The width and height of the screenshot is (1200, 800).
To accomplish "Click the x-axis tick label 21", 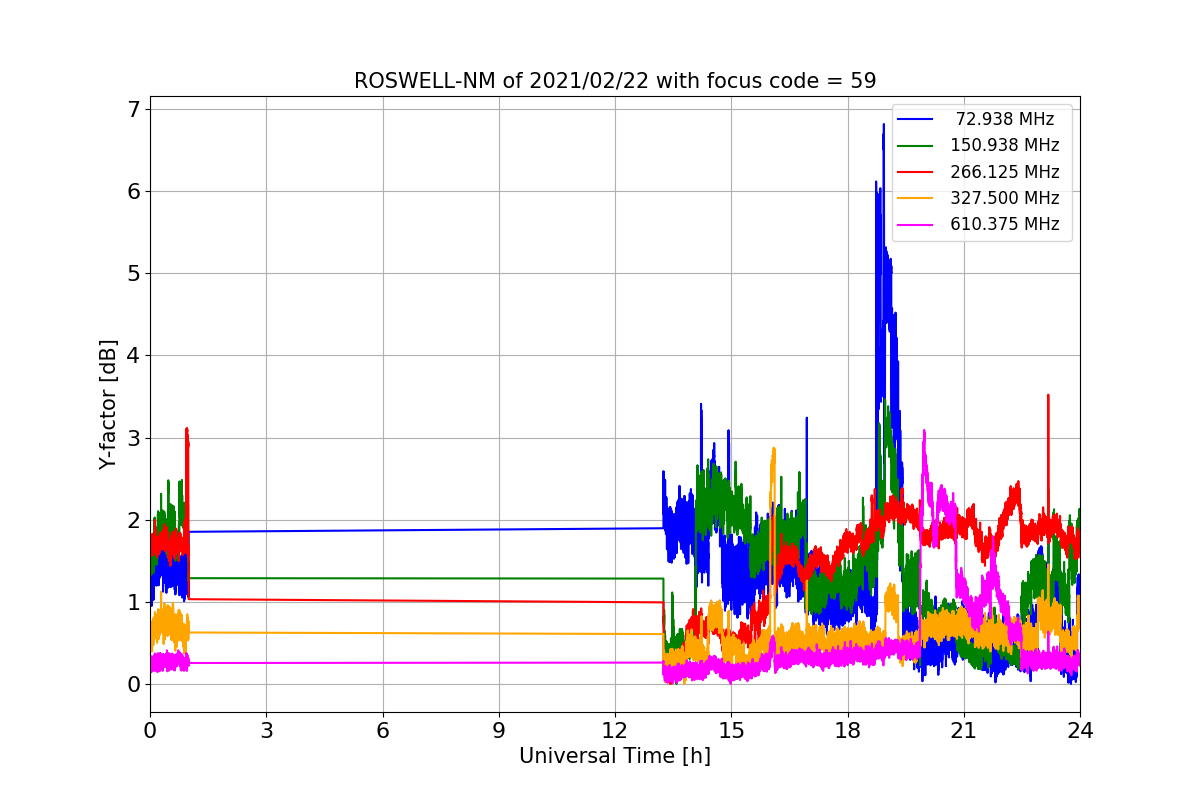I will coord(964,731).
